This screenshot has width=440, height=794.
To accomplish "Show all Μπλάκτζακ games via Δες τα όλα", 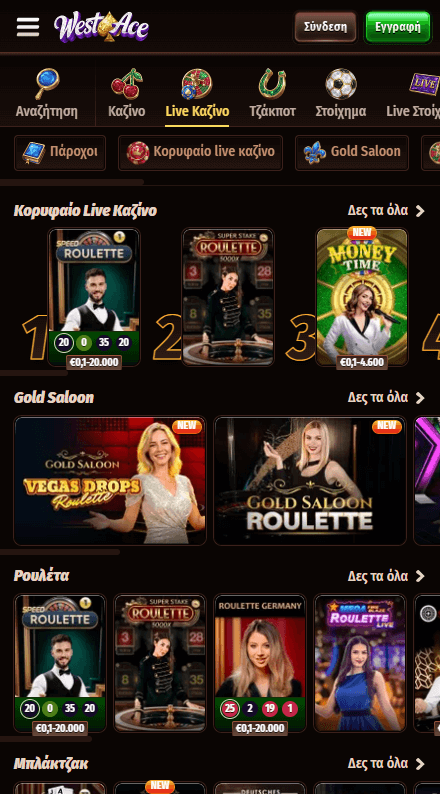I will 386,763.
